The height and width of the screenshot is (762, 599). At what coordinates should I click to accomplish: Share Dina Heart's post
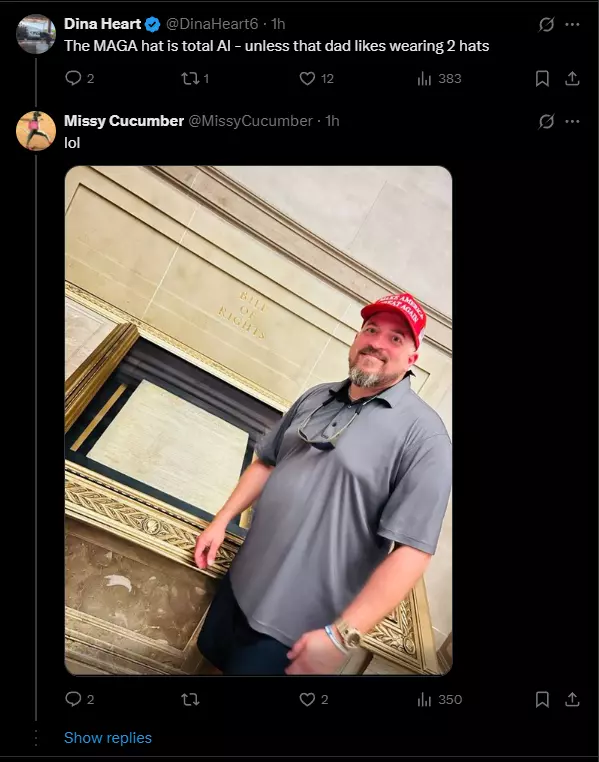tap(572, 78)
